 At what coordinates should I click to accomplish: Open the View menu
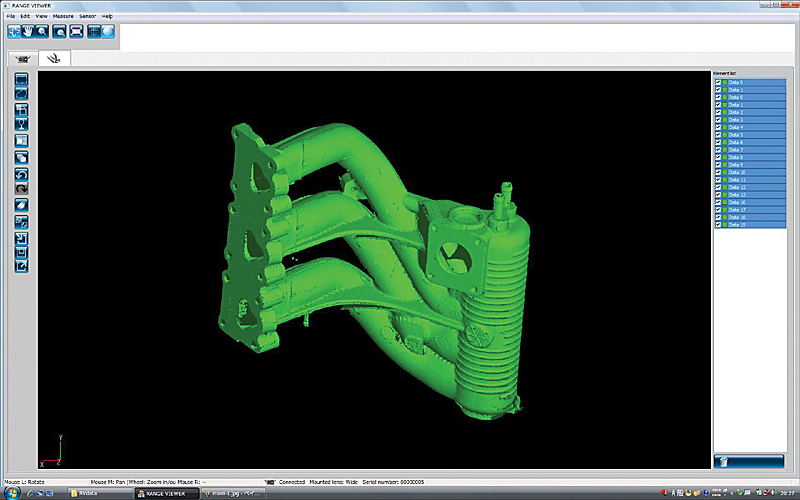41,17
